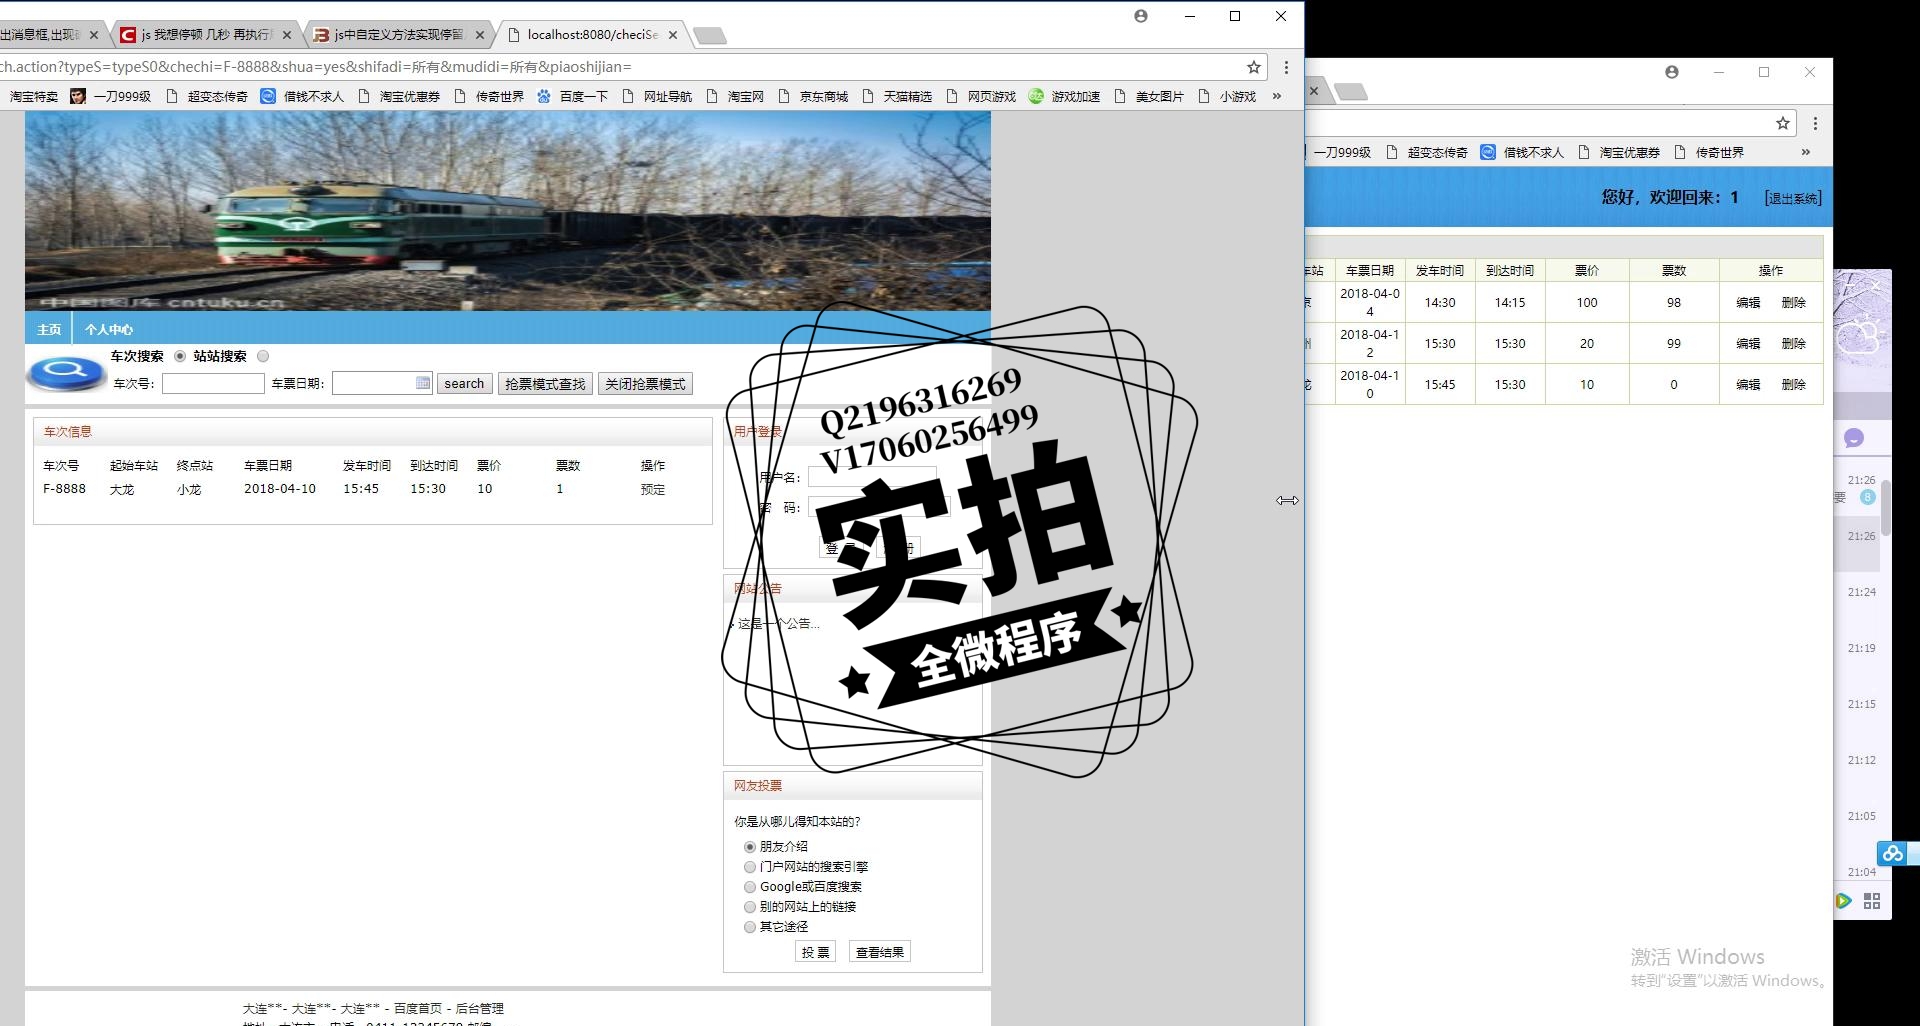1920x1026 pixels.
Task: Click 删除 for the 2018-04-10 row
Action: [1794, 385]
